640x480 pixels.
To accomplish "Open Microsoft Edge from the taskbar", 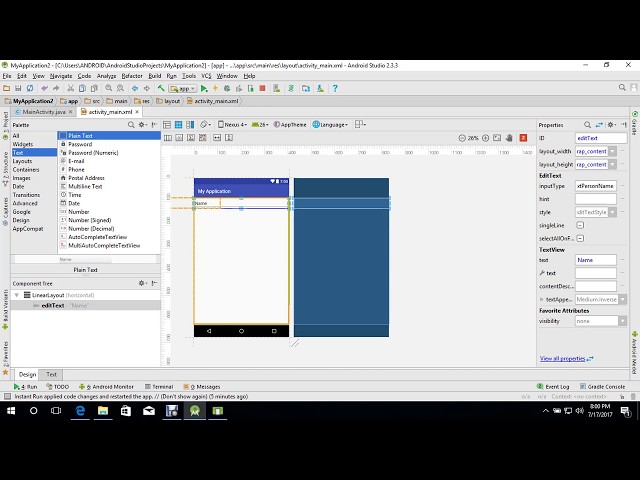I will (x=80, y=411).
